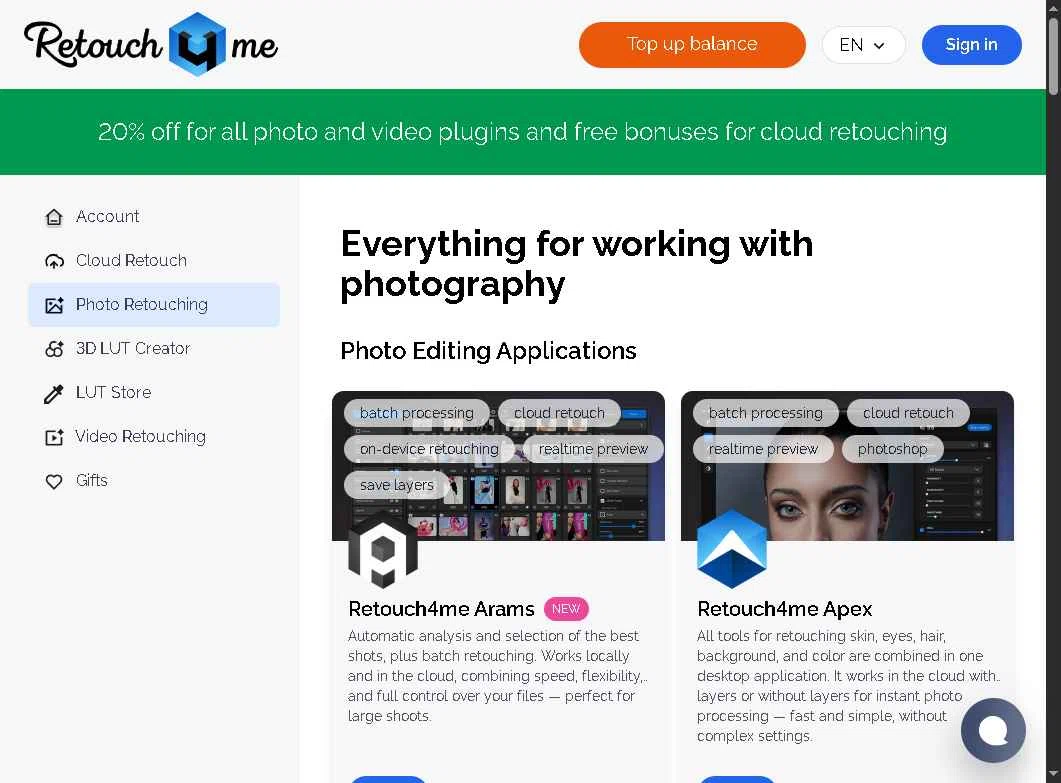Click the Sign in button
This screenshot has height=783, width=1061.
(972, 45)
